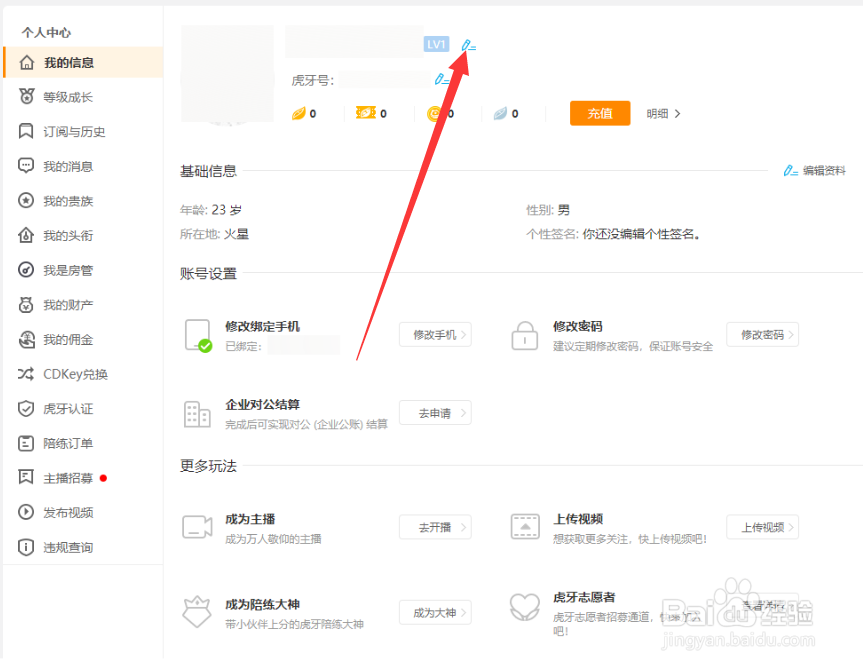Click the commission icon for 我的佣金
This screenshot has width=863, height=670.
(26, 340)
